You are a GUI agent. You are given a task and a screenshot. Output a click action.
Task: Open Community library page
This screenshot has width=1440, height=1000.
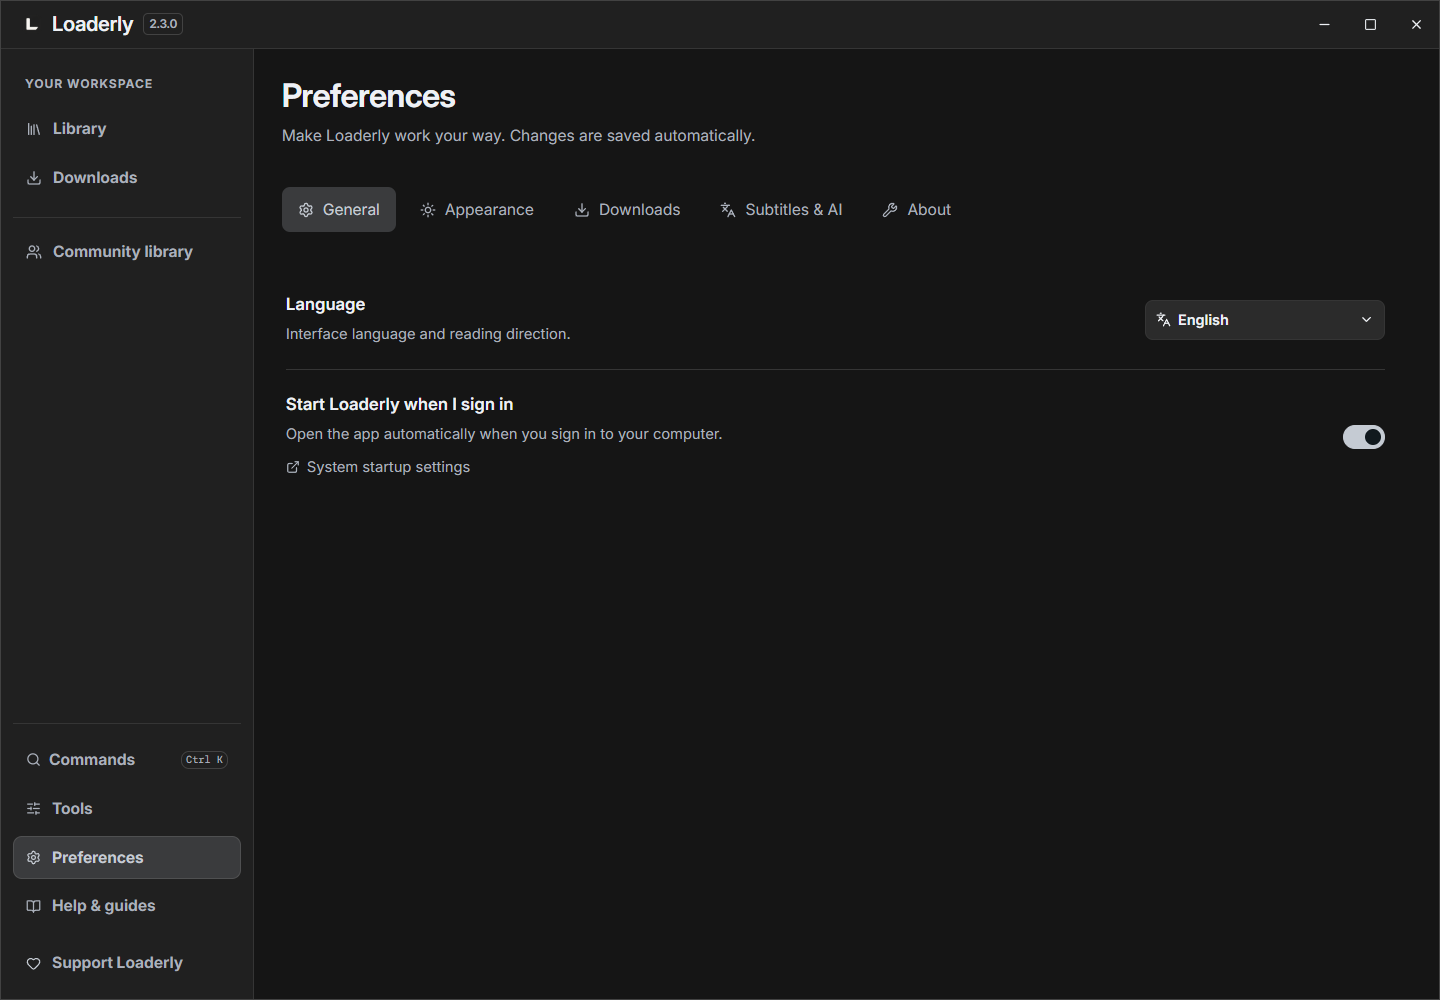click(127, 252)
